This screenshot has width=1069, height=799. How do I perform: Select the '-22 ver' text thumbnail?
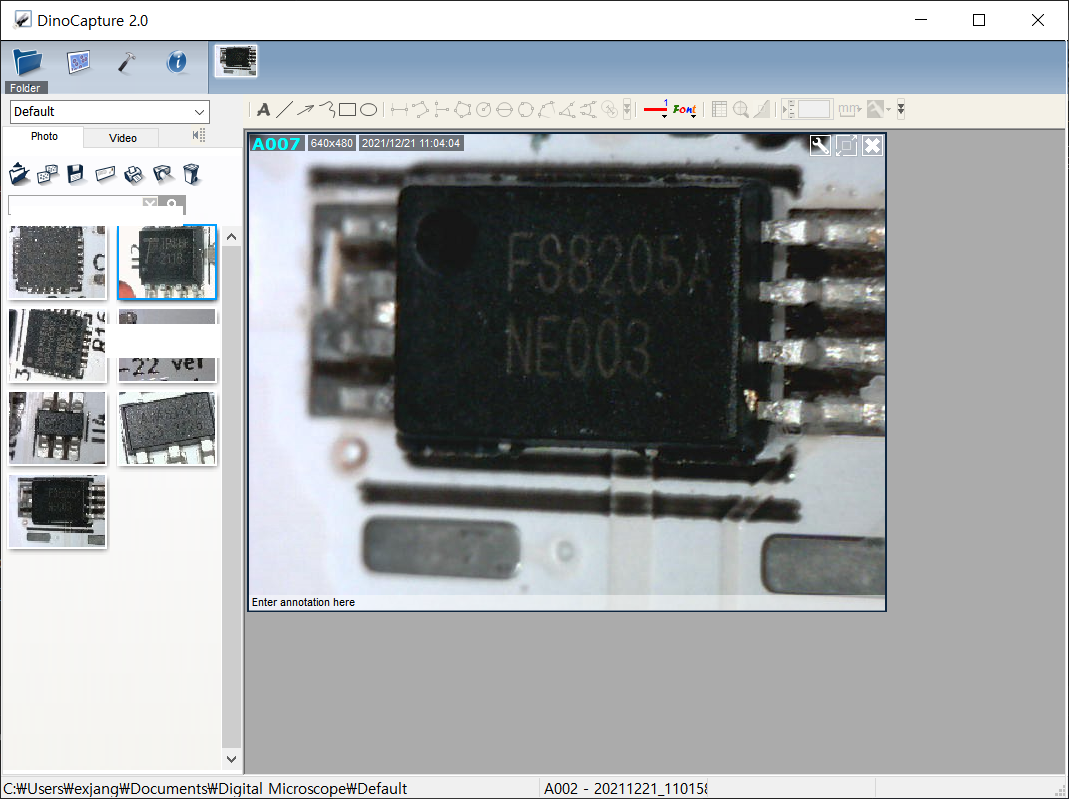167,346
